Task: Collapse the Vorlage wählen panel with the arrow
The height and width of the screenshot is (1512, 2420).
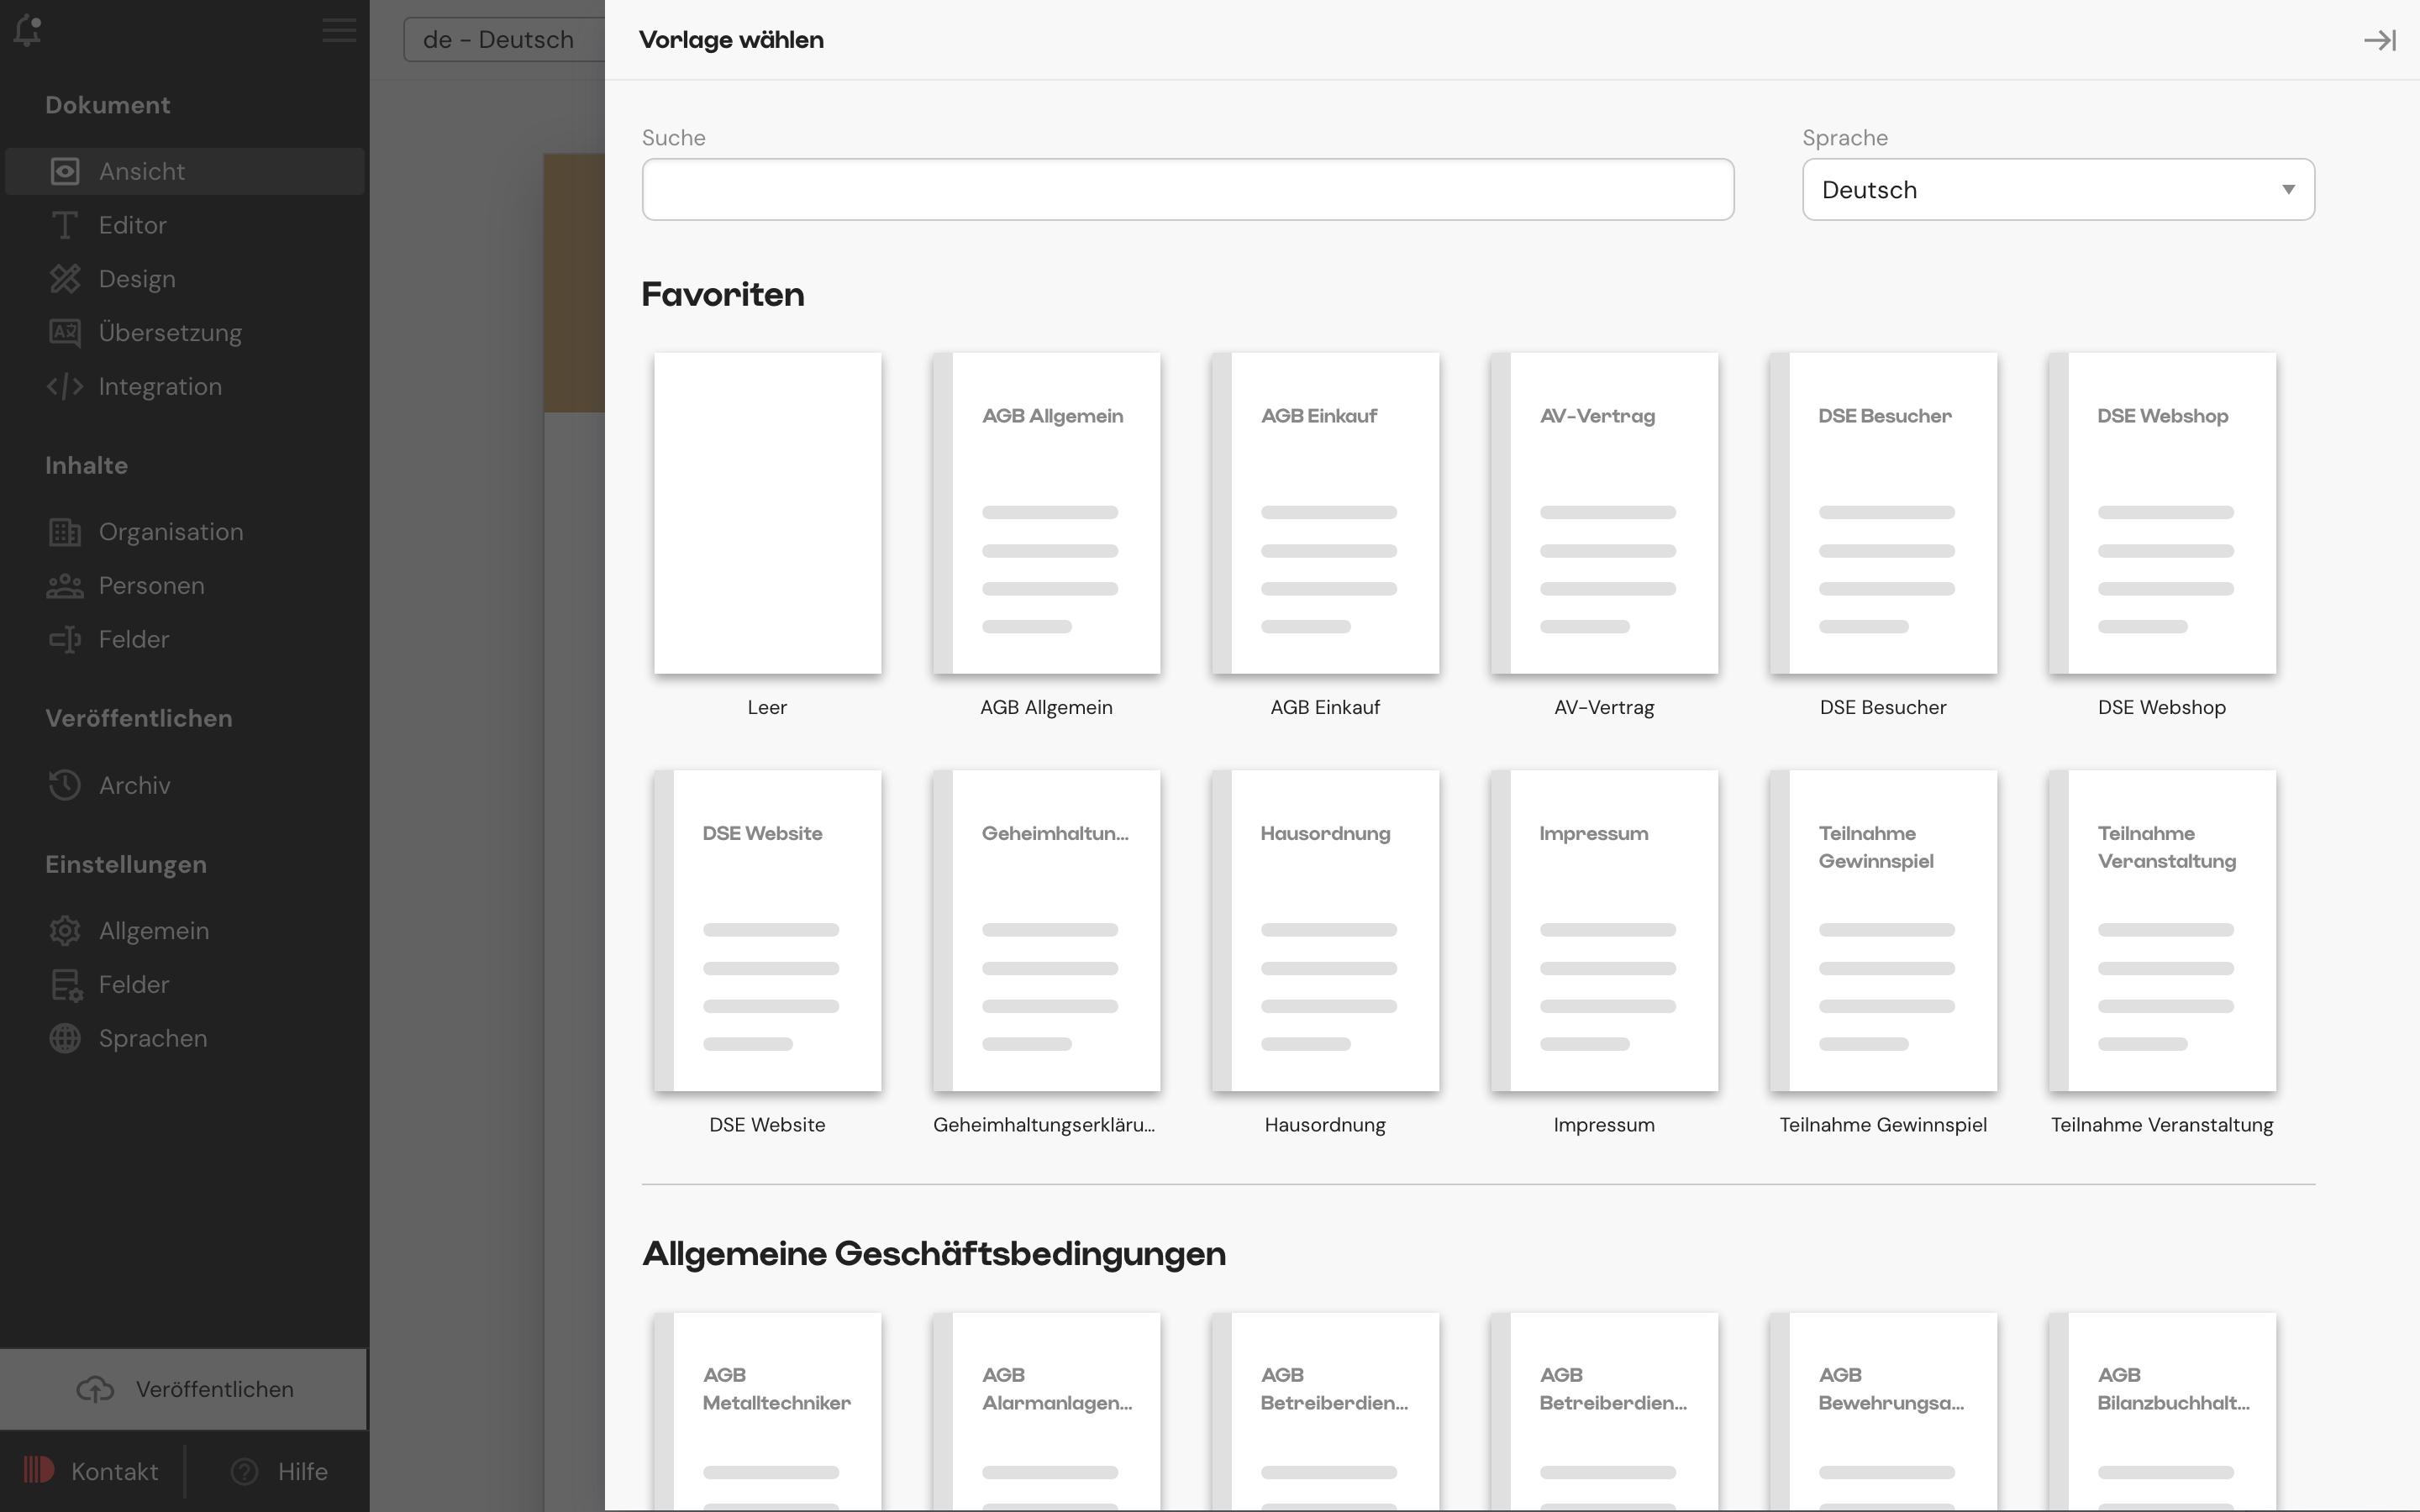Action: click(x=2380, y=40)
